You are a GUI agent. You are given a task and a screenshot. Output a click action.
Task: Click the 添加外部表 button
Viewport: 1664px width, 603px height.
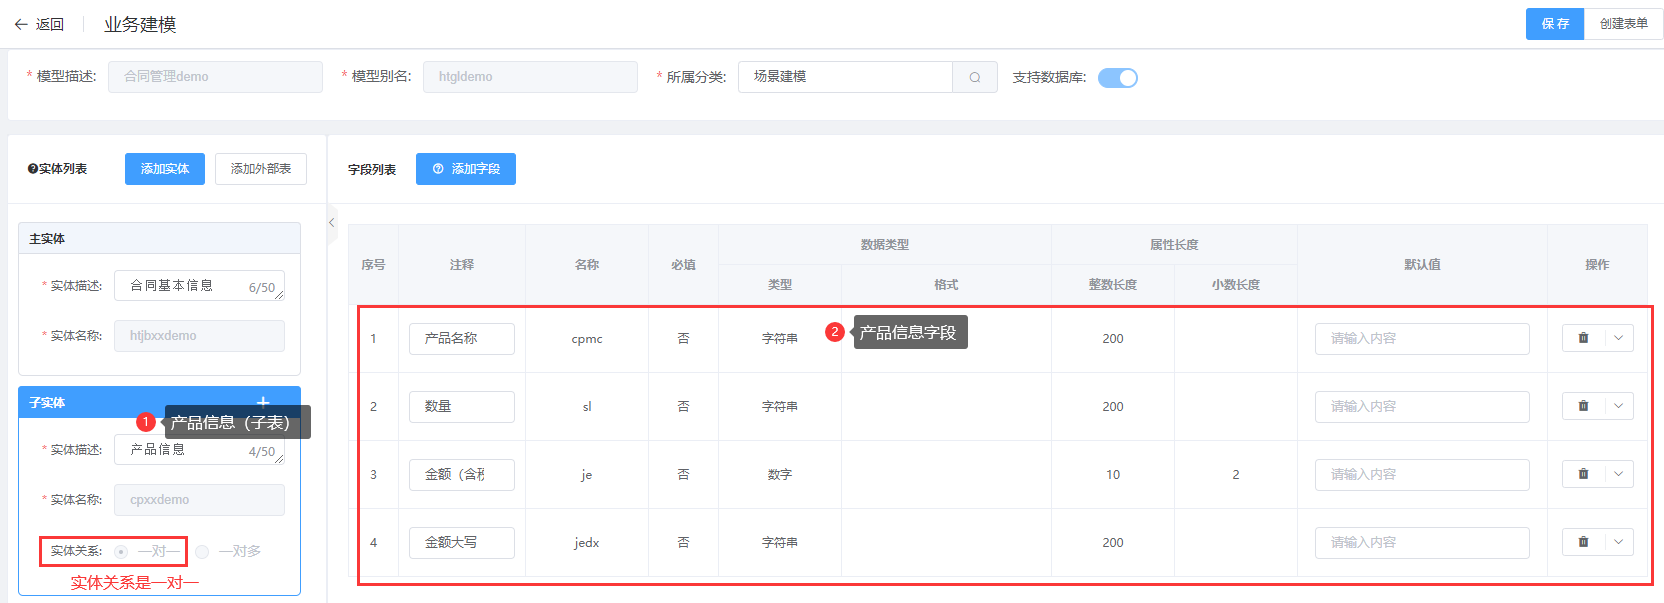[261, 169]
